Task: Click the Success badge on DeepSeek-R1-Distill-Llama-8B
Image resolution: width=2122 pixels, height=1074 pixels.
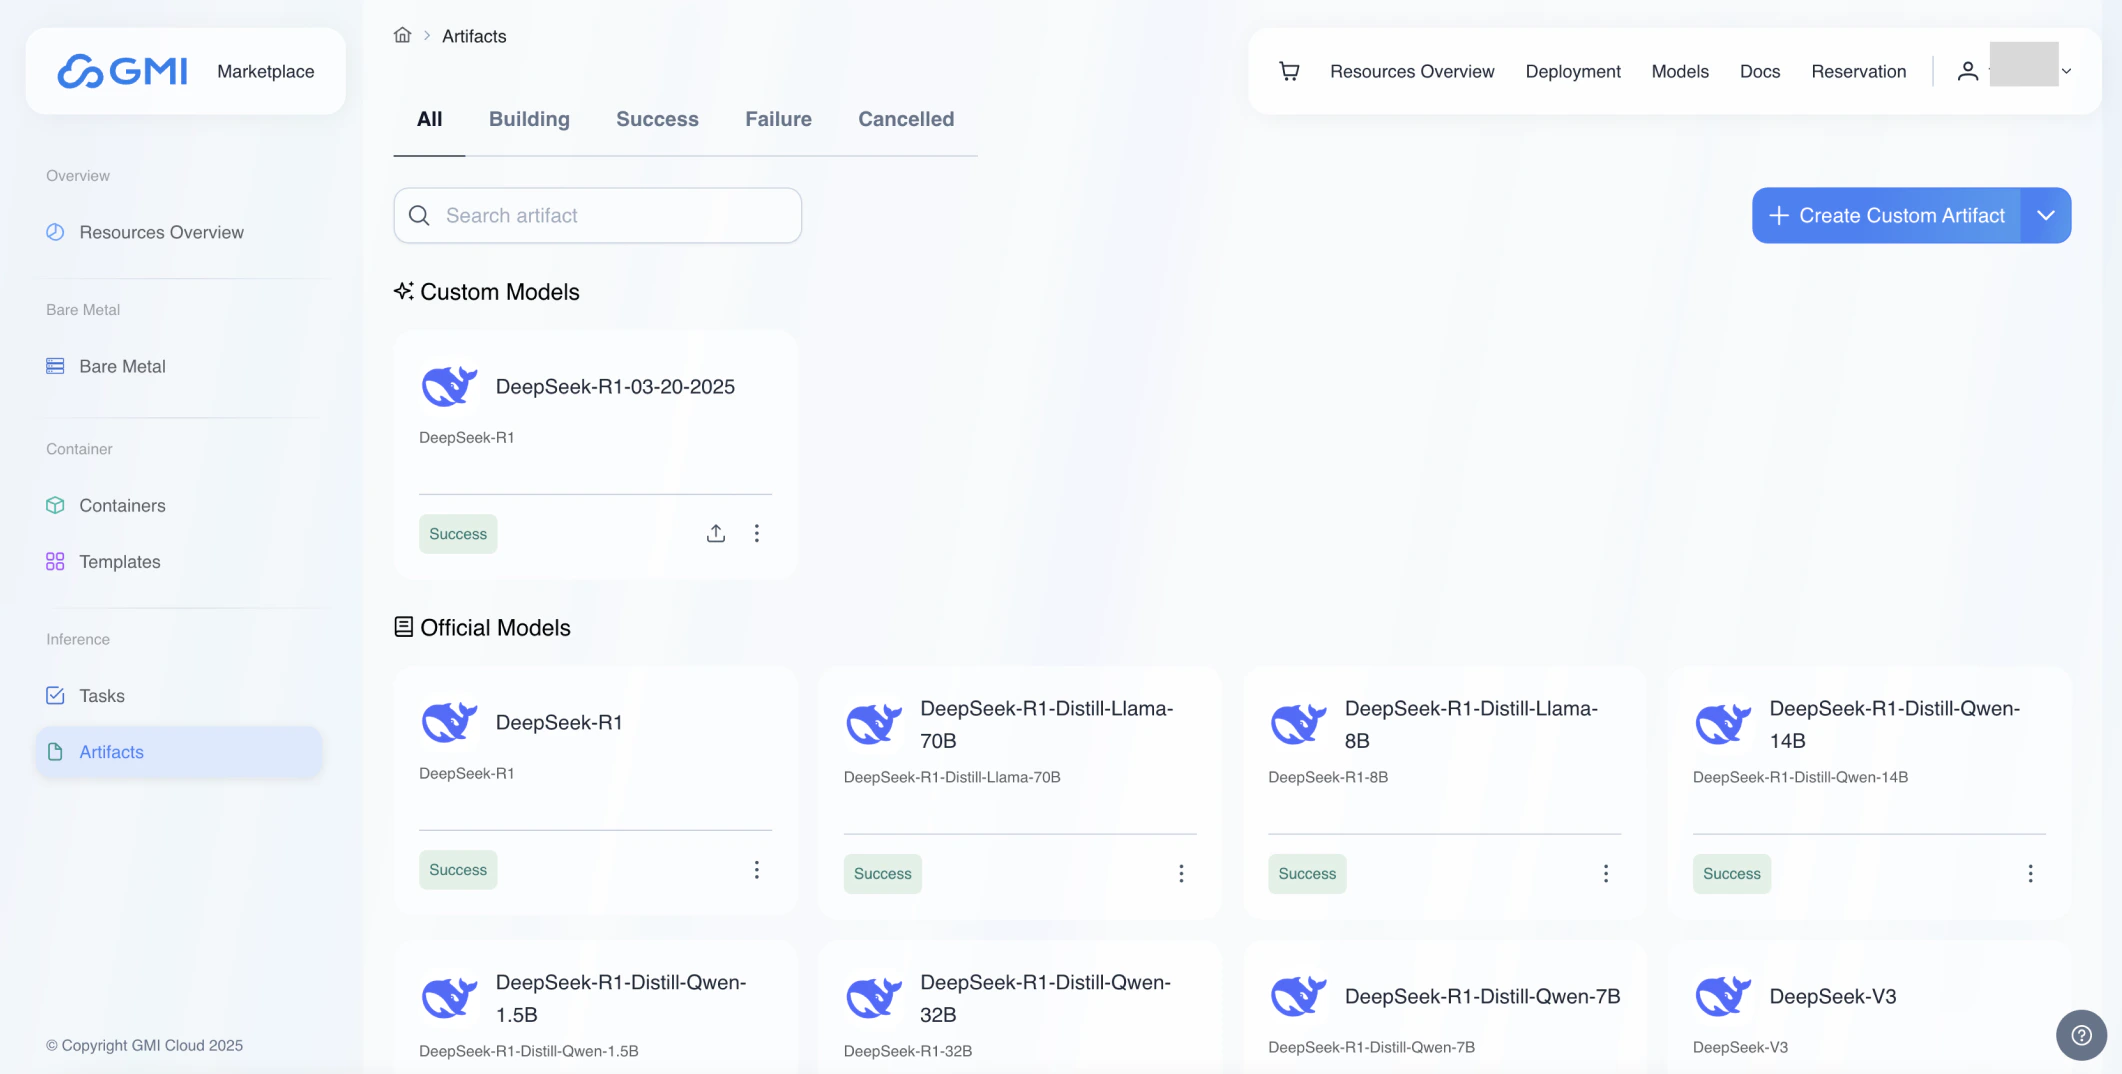Action: point(1307,874)
